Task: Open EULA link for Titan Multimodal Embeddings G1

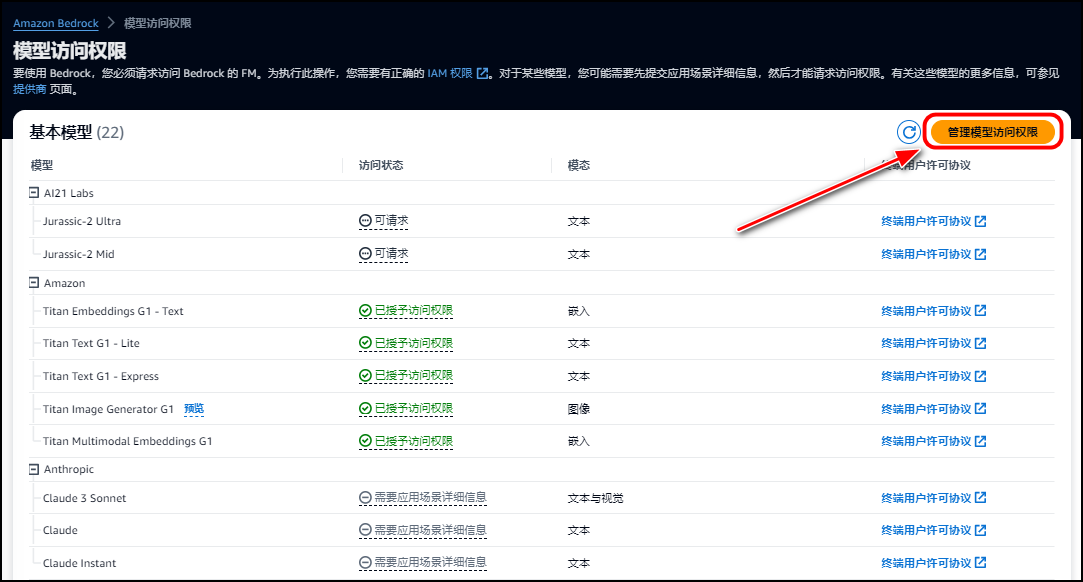Action: pyautogui.click(x=934, y=441)
